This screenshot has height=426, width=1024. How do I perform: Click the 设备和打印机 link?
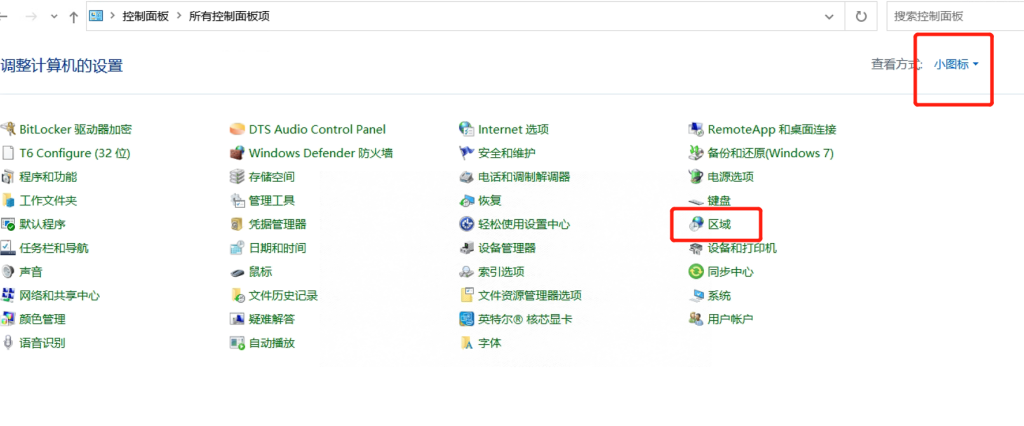click(742, 248)
